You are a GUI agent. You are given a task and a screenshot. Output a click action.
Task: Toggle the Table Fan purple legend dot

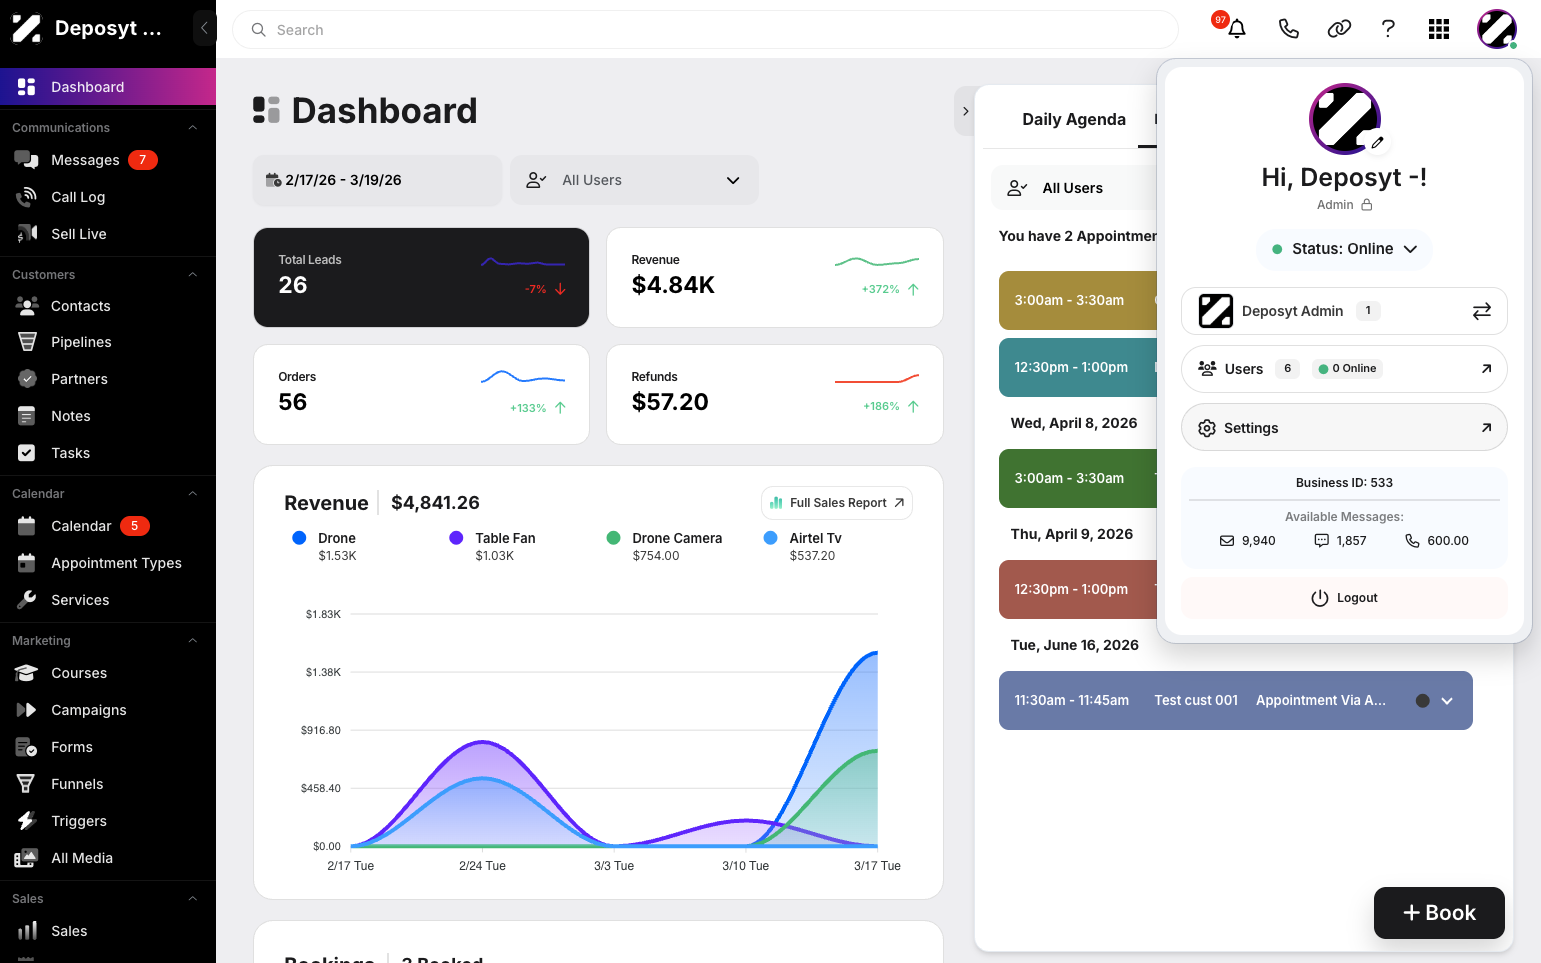pyautogui.click(x=456, y=538)
